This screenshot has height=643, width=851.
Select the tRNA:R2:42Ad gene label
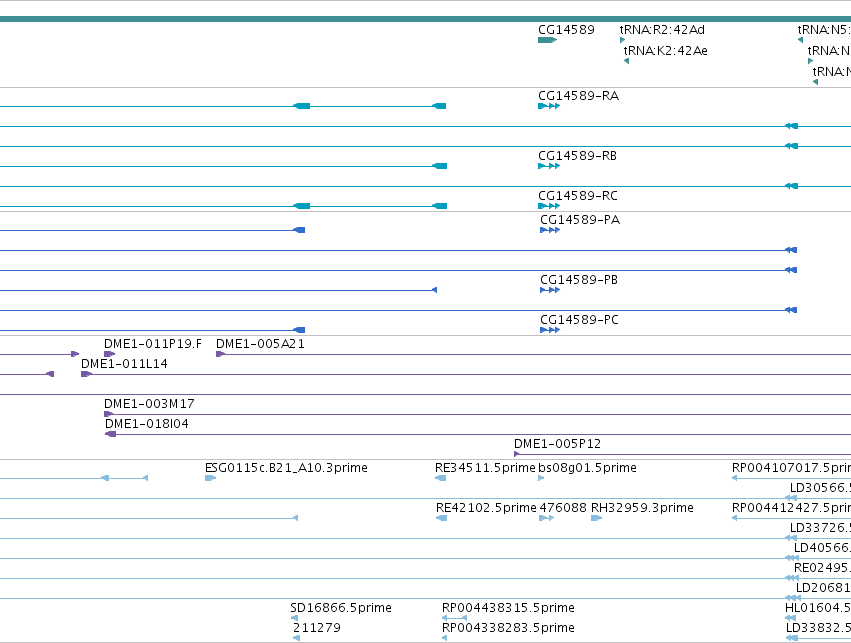pyautogui.click(x=662, y=30)
